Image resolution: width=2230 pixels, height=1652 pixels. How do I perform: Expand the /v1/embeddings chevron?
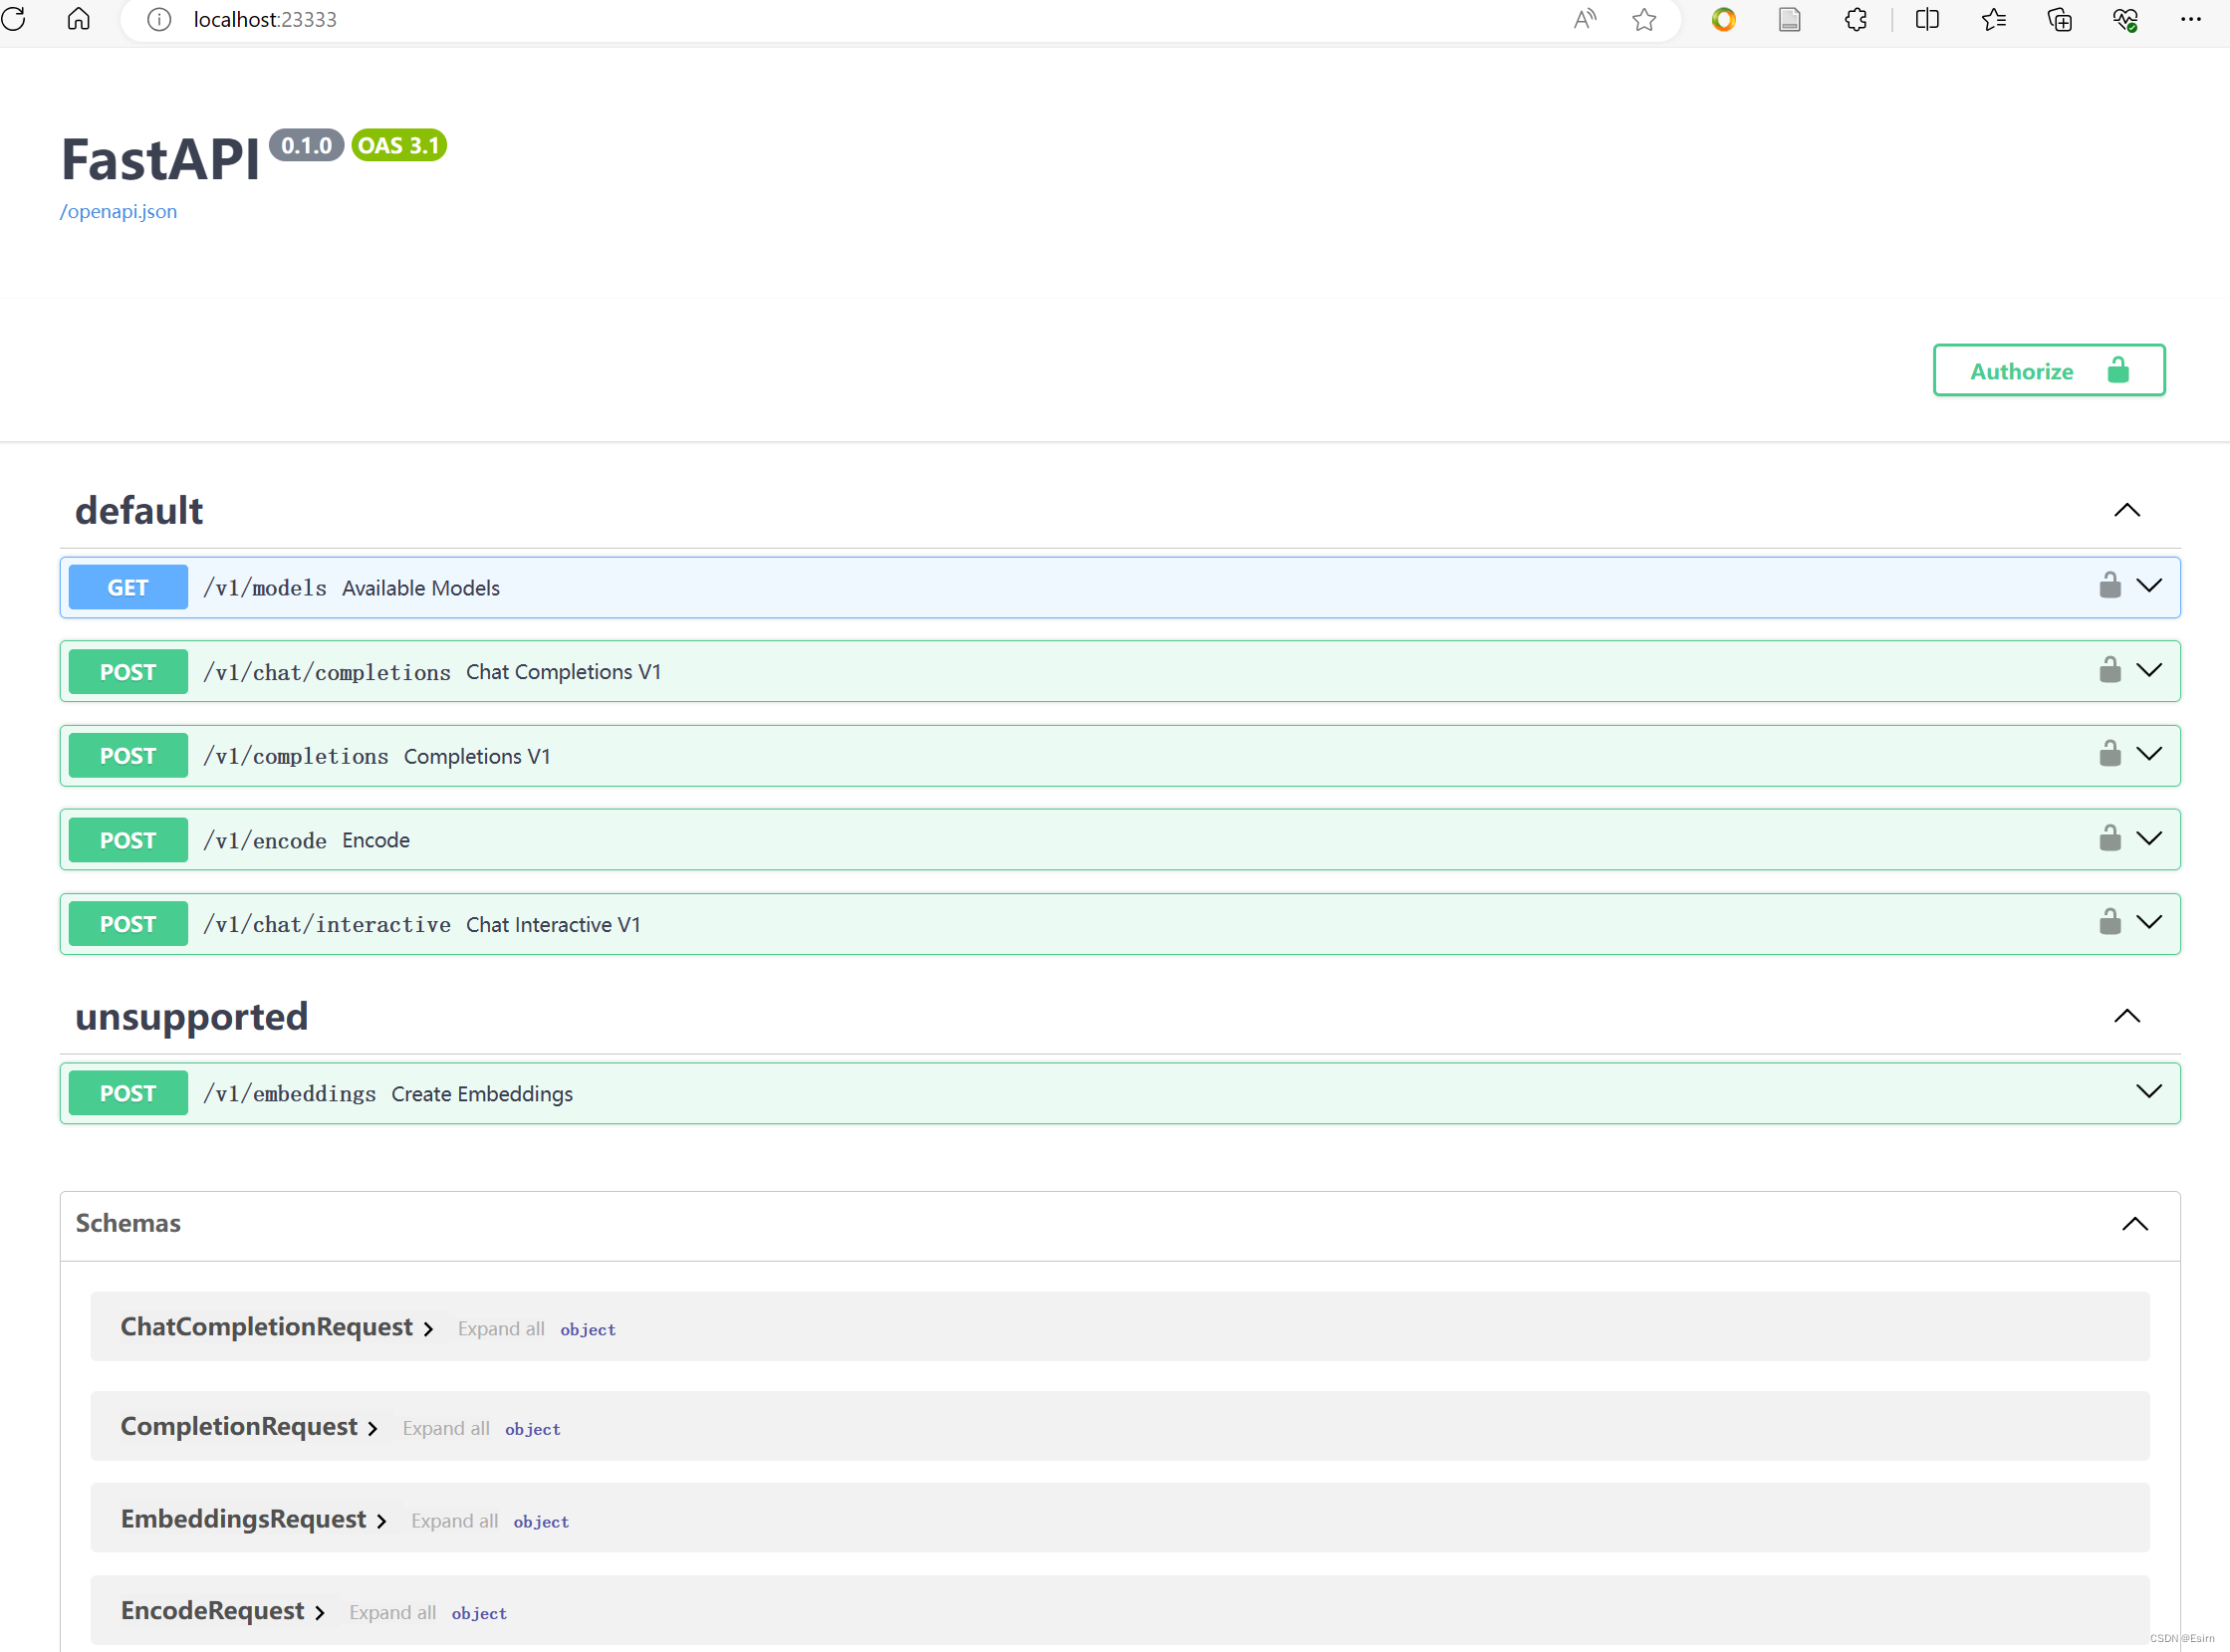2149,1091
